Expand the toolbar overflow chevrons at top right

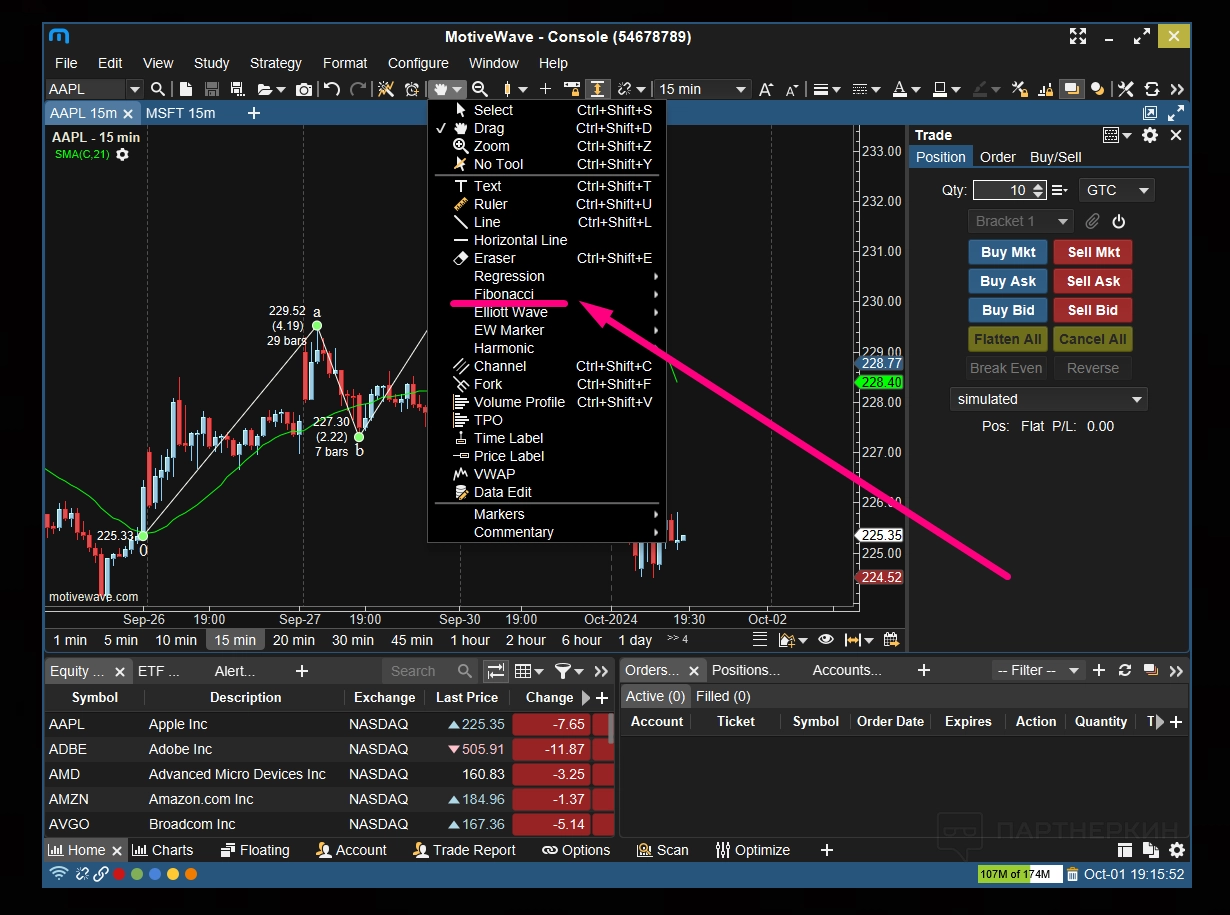[x=1177, y=89]
